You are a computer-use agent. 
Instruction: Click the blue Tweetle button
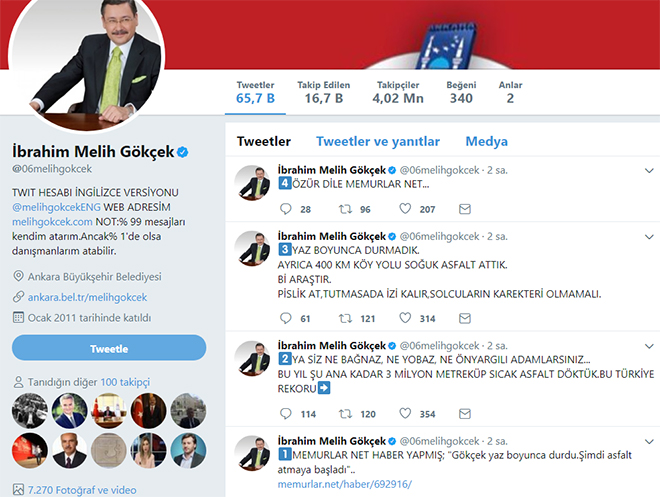tap(109, 348)
